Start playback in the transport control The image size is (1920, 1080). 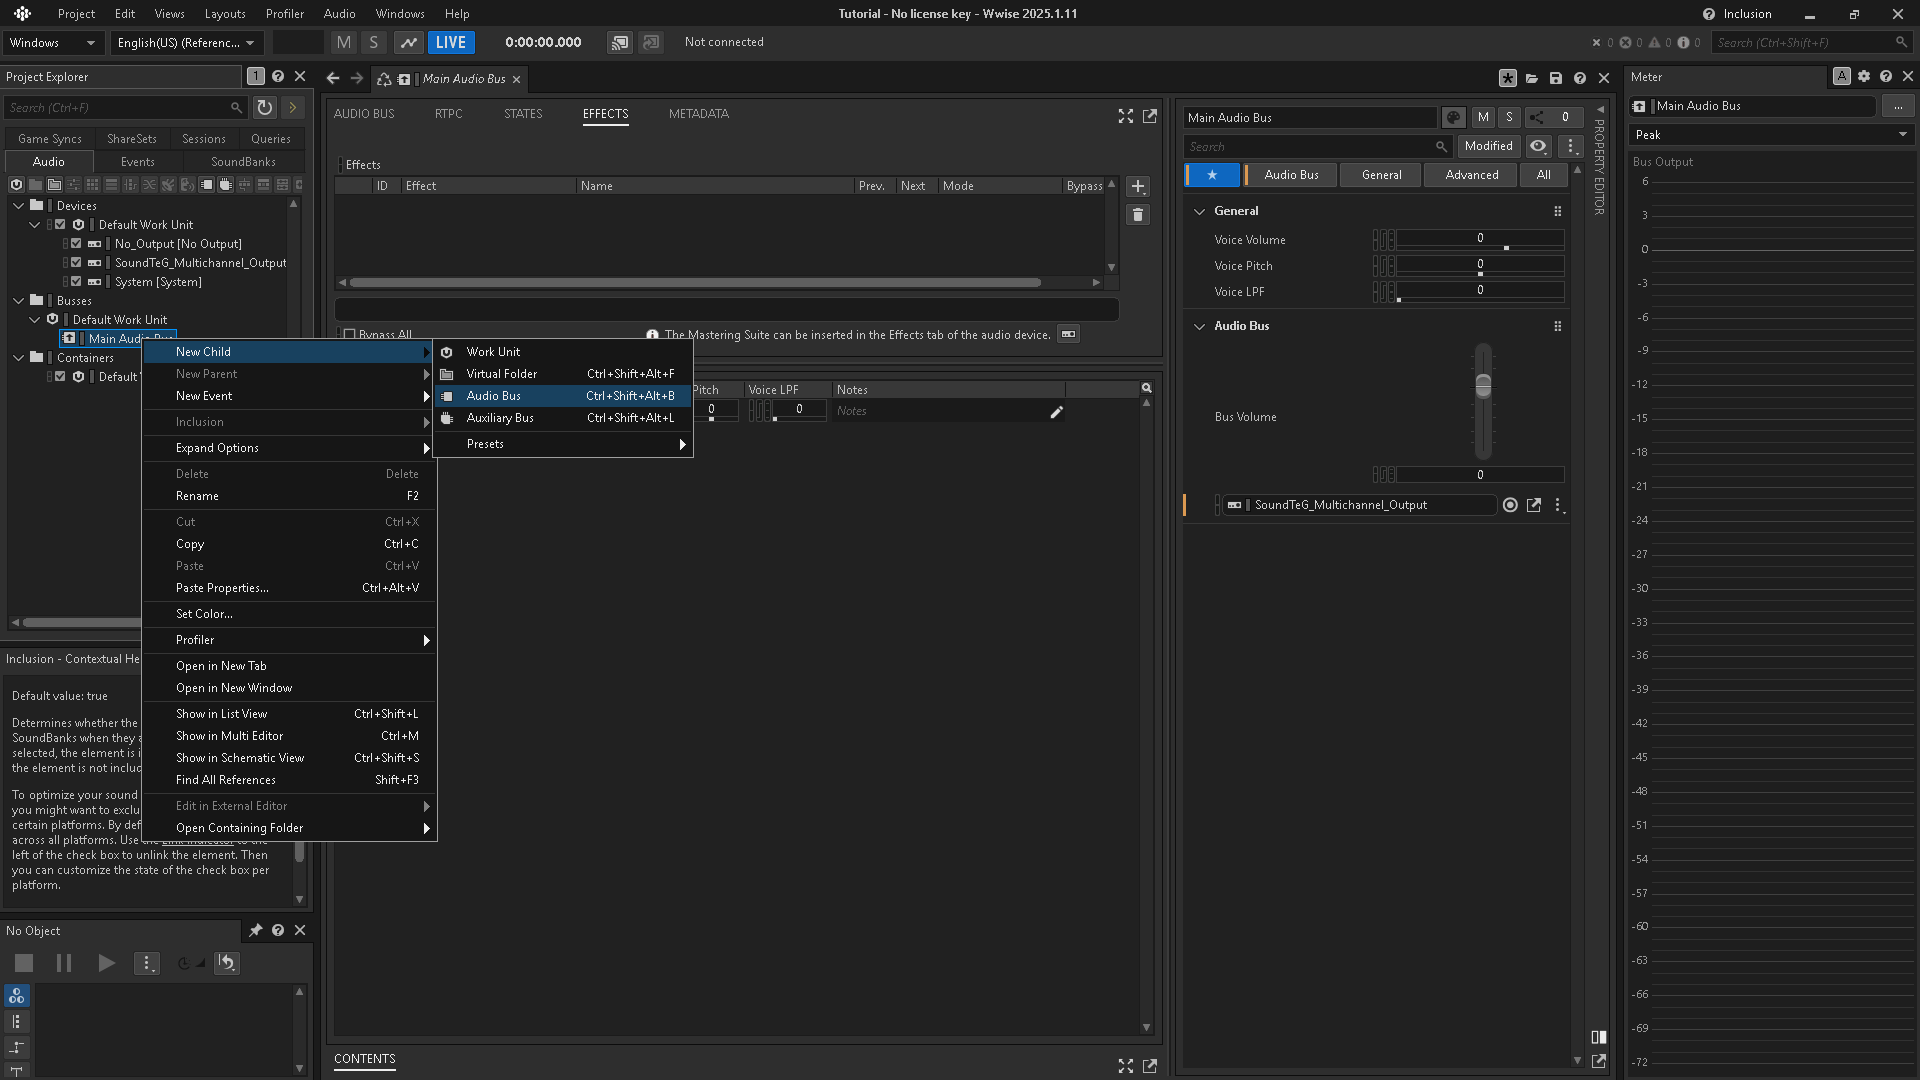point(106,963)
